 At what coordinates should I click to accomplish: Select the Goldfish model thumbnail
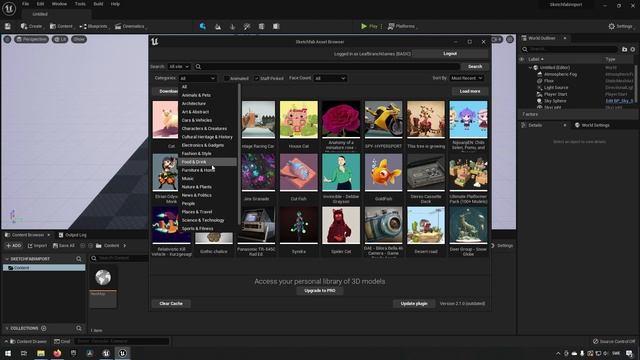[383, 172]
